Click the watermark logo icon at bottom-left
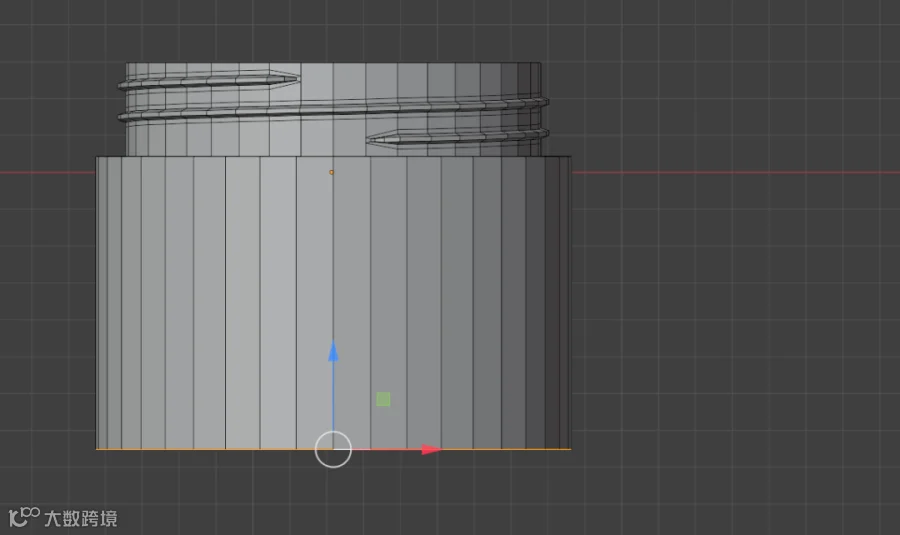This screenshot has height=535, width=900. point(24,517)
